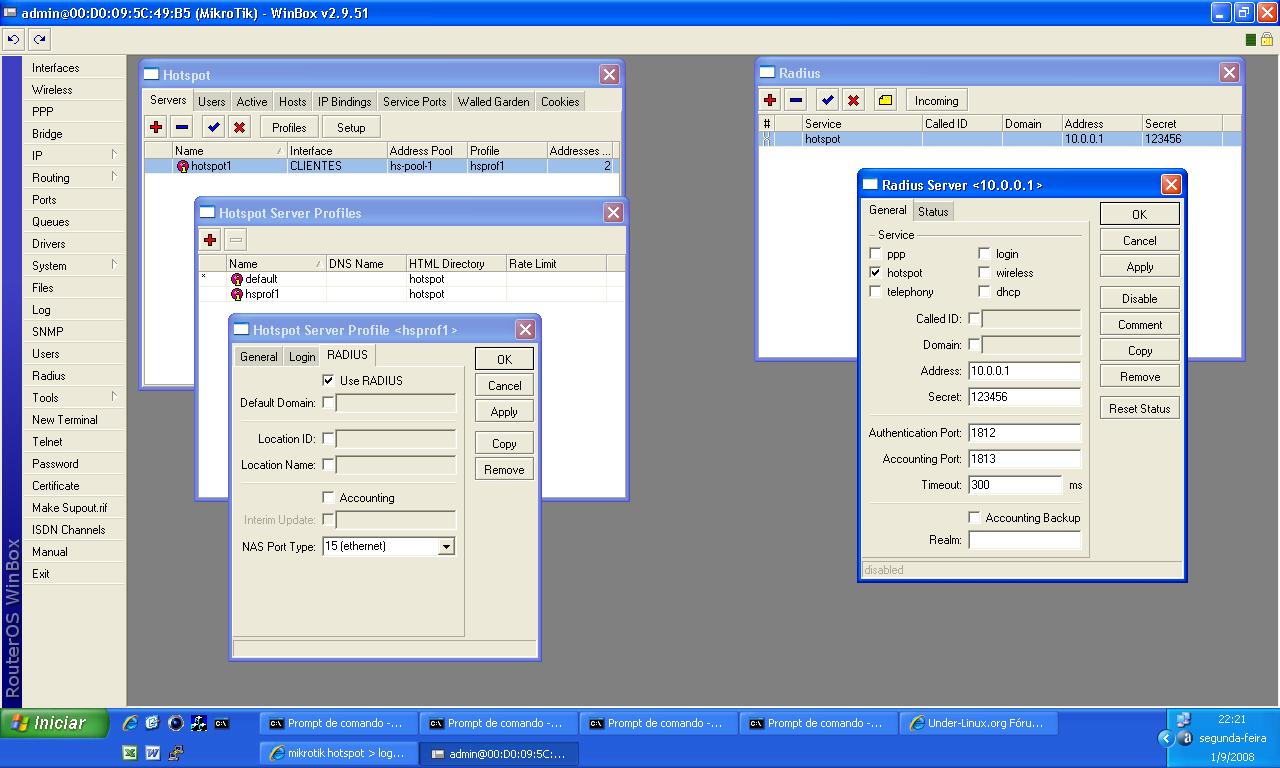Screen dimensions: 1280x768
Task: Launch Internet Explorer from the quick launch
Action: pos(130,723)
